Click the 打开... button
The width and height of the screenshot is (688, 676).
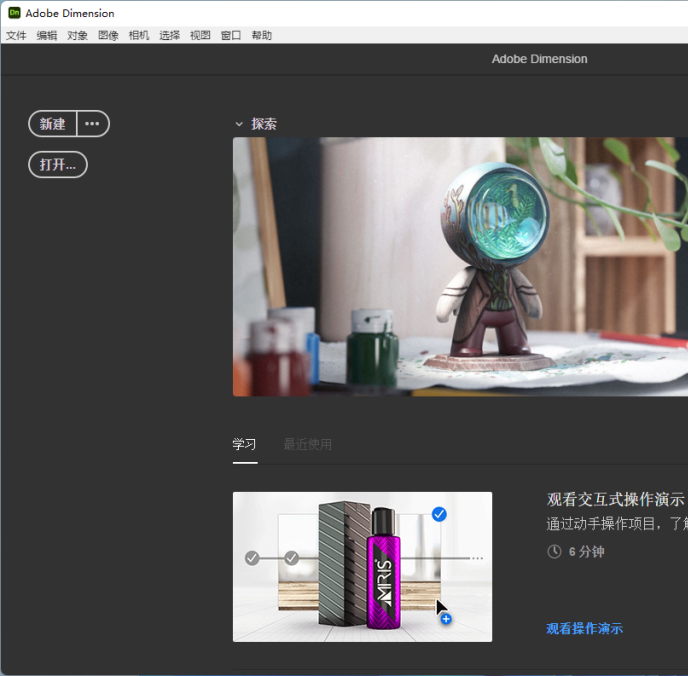pos(58,165)
